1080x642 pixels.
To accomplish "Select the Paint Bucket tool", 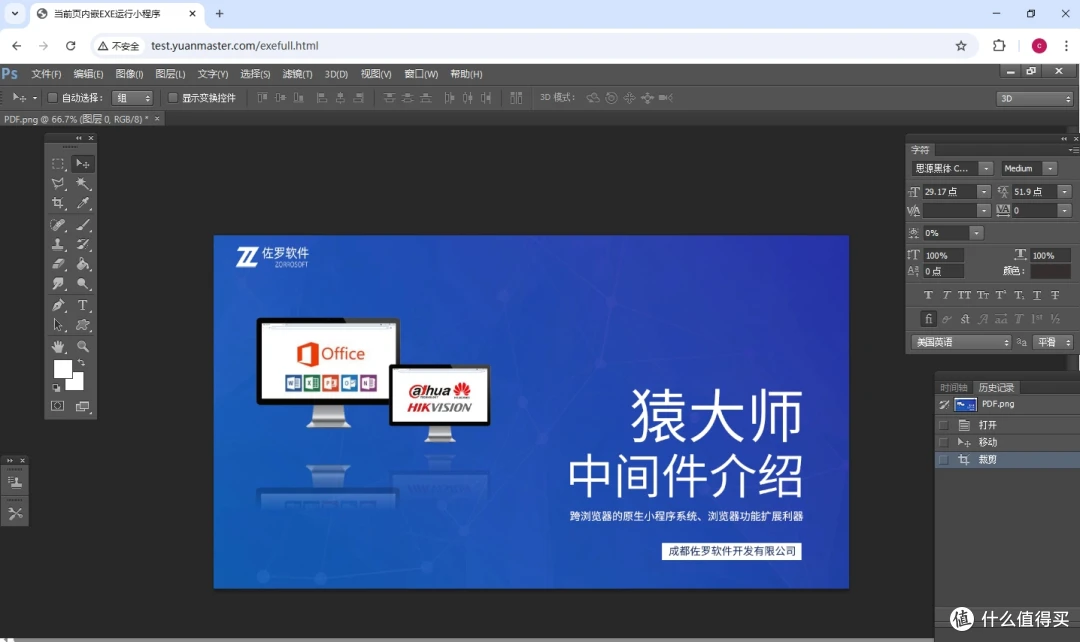I will [83, 264].
